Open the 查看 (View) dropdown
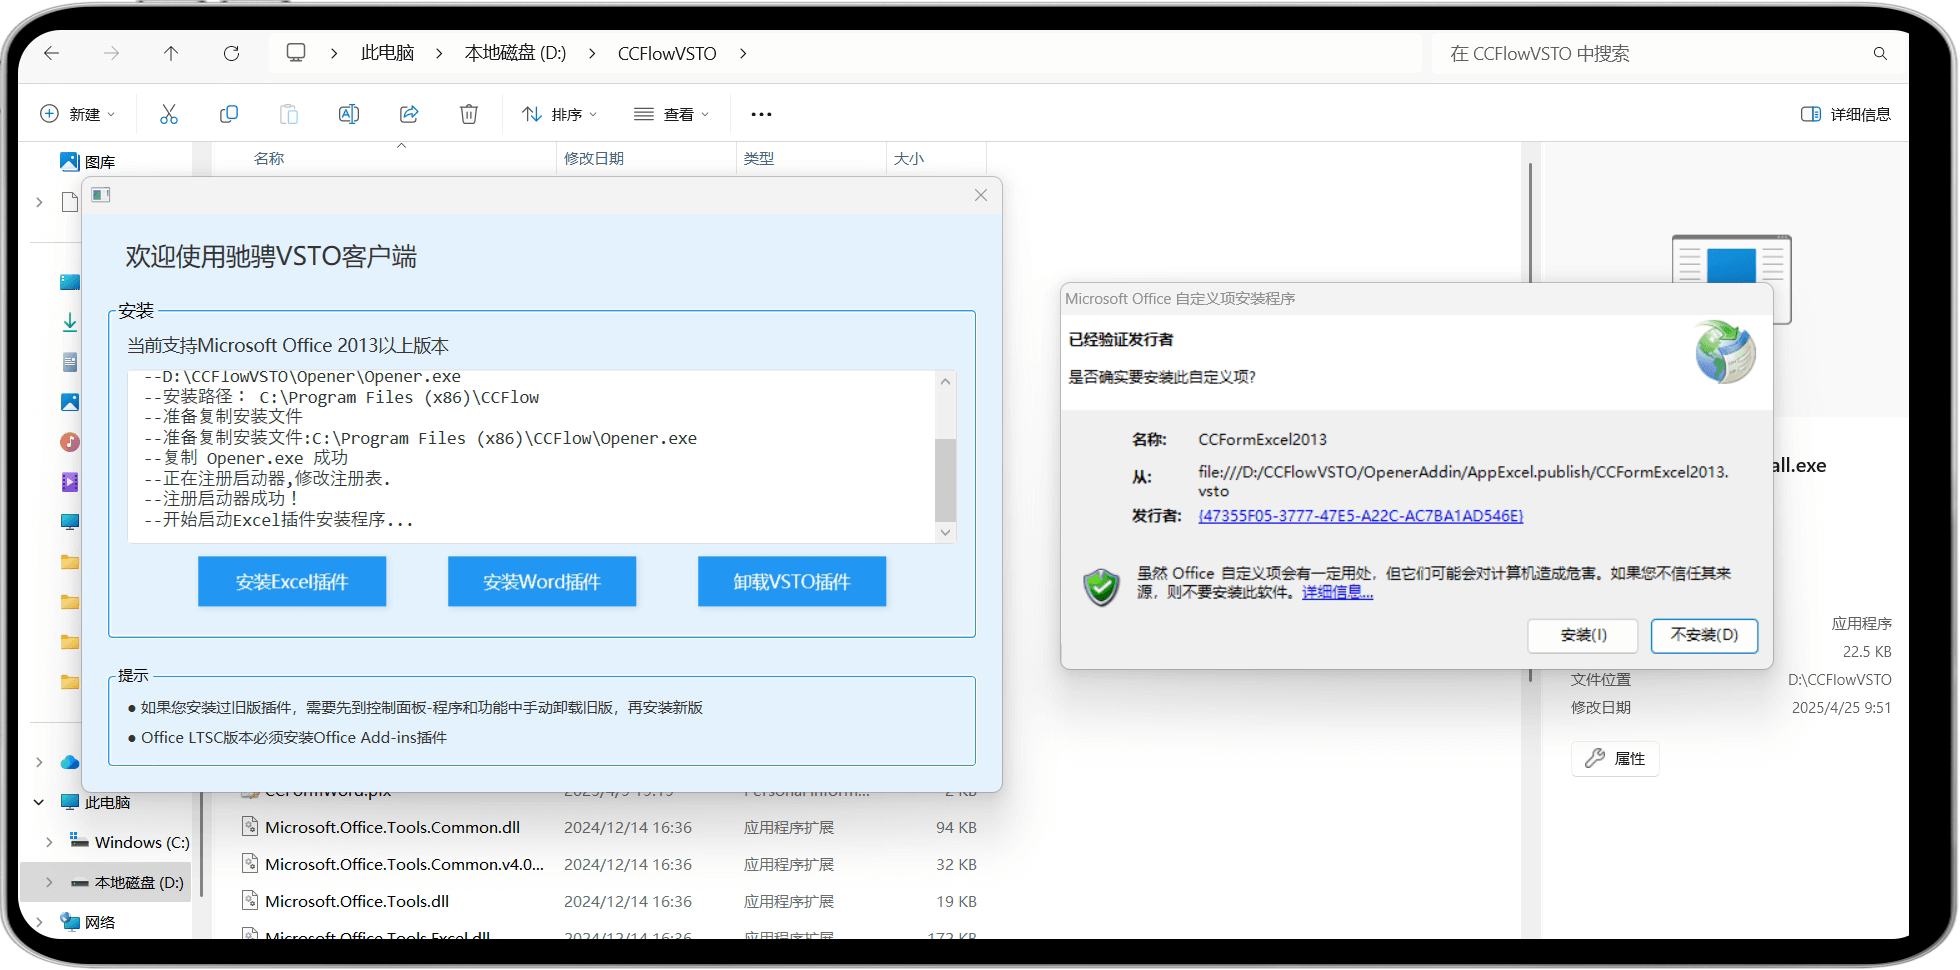The height and width of the screenshot is (970, 1960). click(672, 114)
